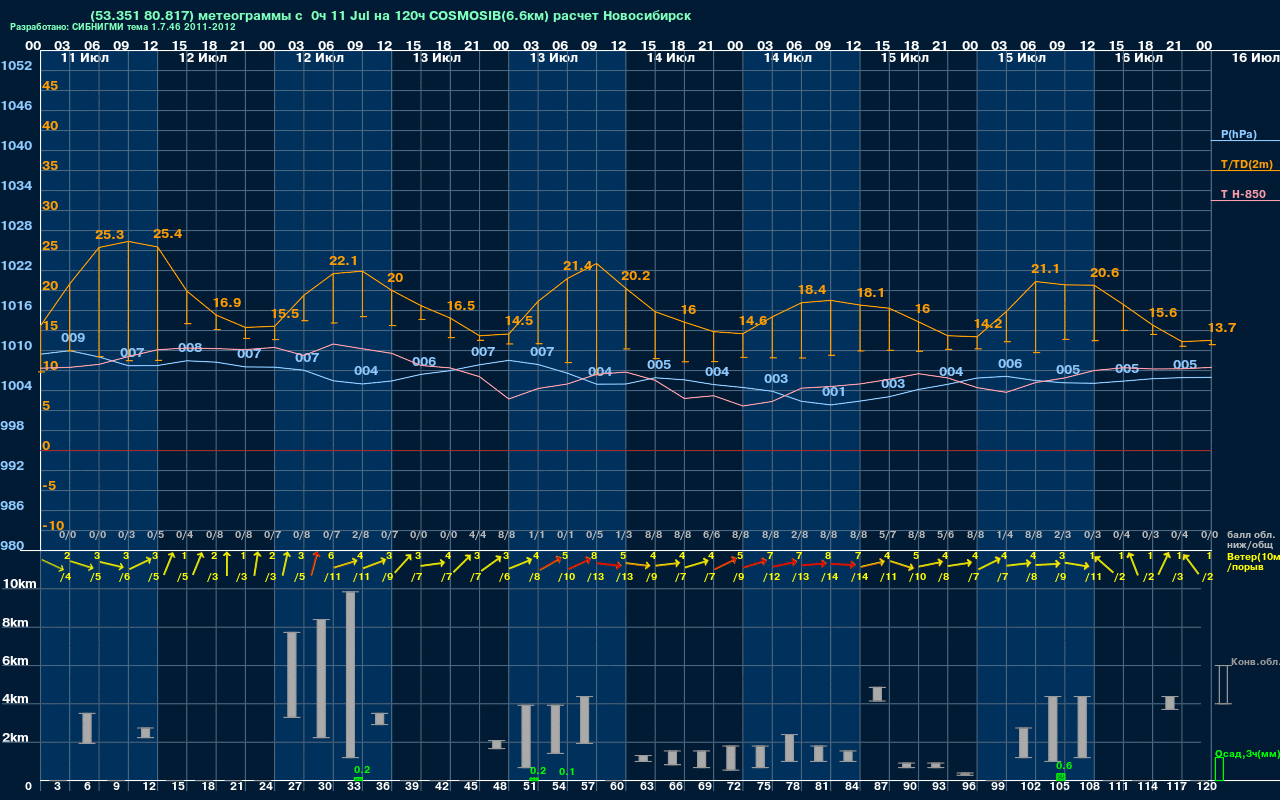The height and width of the screenshot is (800, 1280).
Task: Click the green precipitation bar at hour 105
Action: [1060, 777]
